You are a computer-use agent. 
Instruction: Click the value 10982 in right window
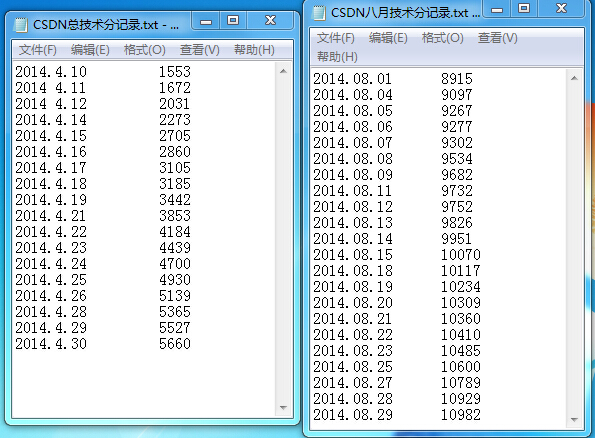point(461,414)
